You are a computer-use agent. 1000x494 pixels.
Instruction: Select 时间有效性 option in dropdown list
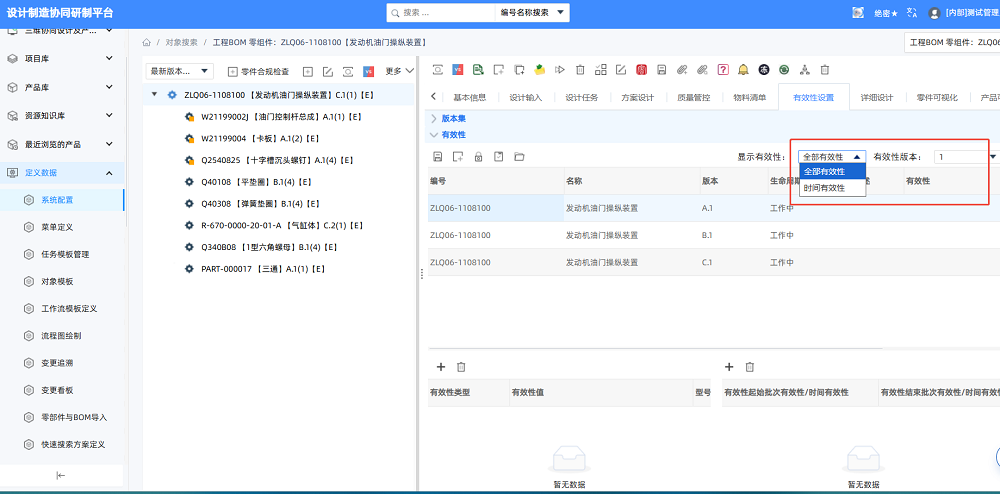point(832,188)
